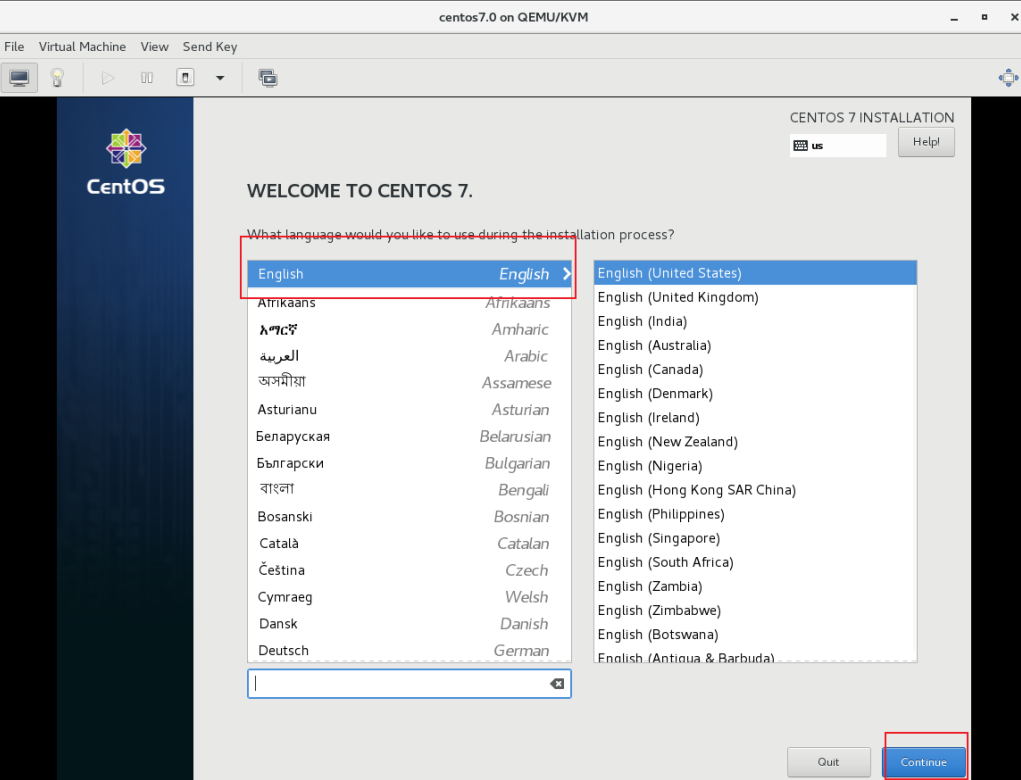Clear the language search field icon
Screen dimensions: 1021x780
click(557, 684)
